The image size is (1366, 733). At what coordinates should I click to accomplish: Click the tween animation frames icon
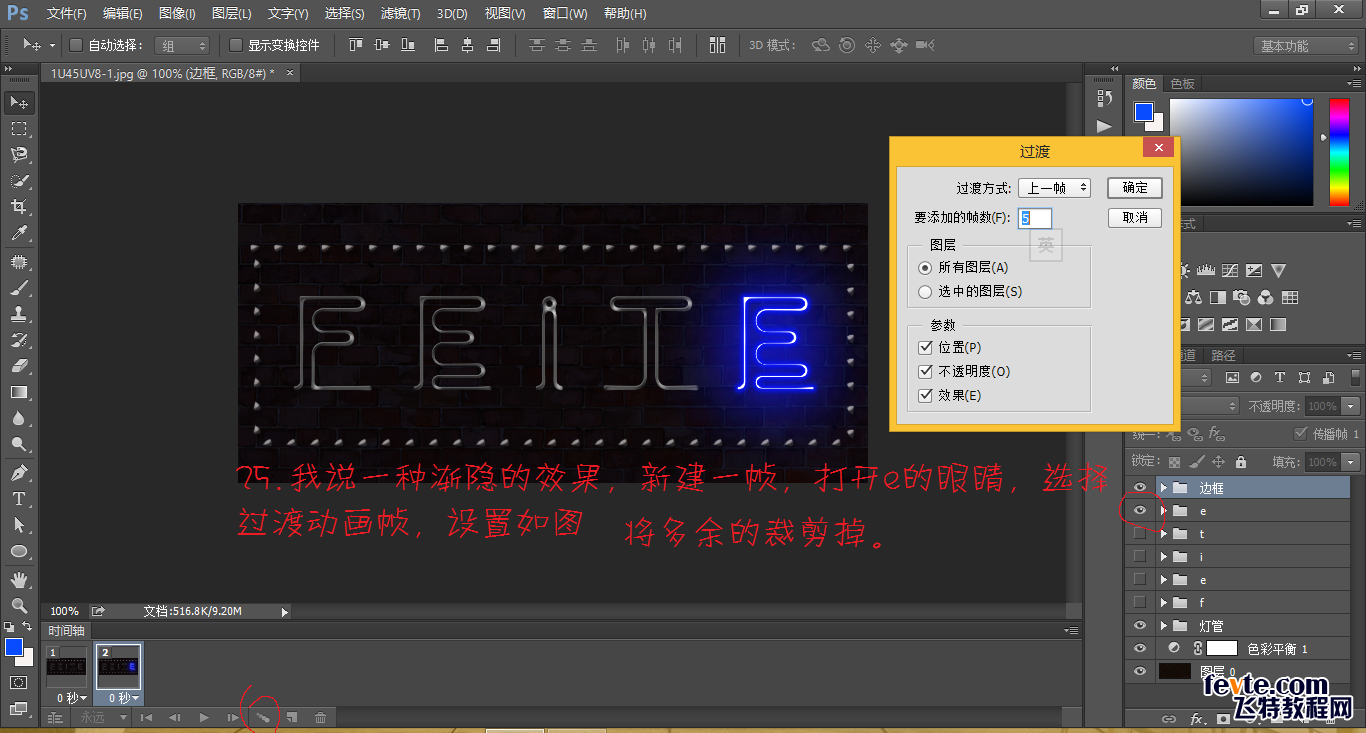pyautogui.click(x=263, y=717)
